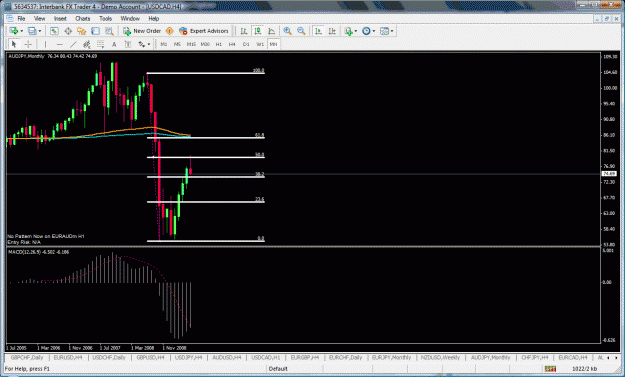Open the Arrows objects icon
Viewport: 625px width, 377px height.
(142, 44)
